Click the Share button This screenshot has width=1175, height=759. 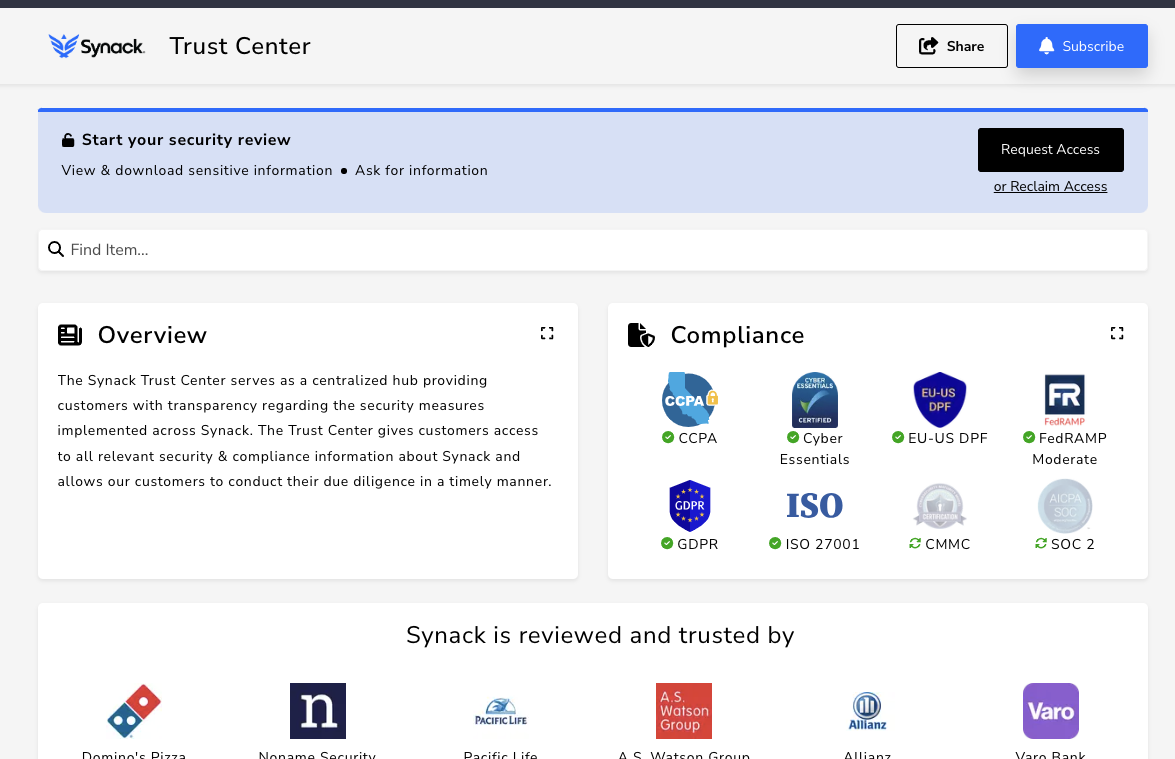951,45
